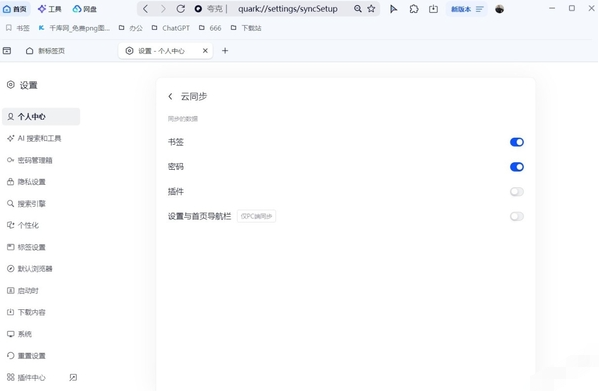
Task: Select 个人中心 in the settings sidebar
Action: (41, 116)
